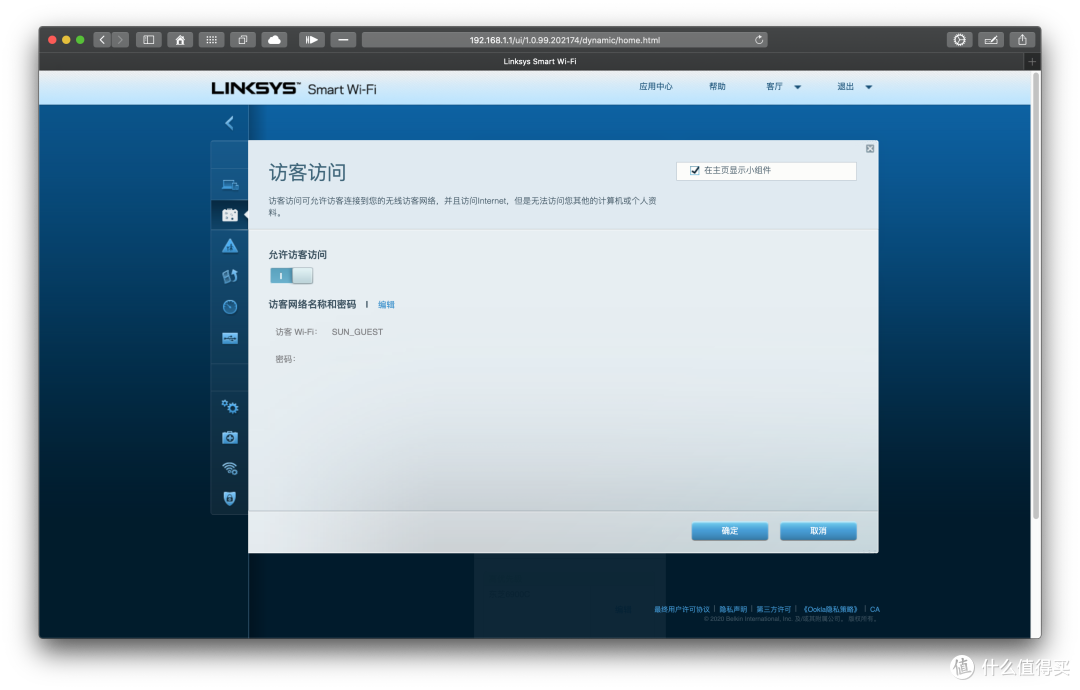Open Connectivity gears icon
Screen dimensions: 1080x690
[x=230, y=407]
